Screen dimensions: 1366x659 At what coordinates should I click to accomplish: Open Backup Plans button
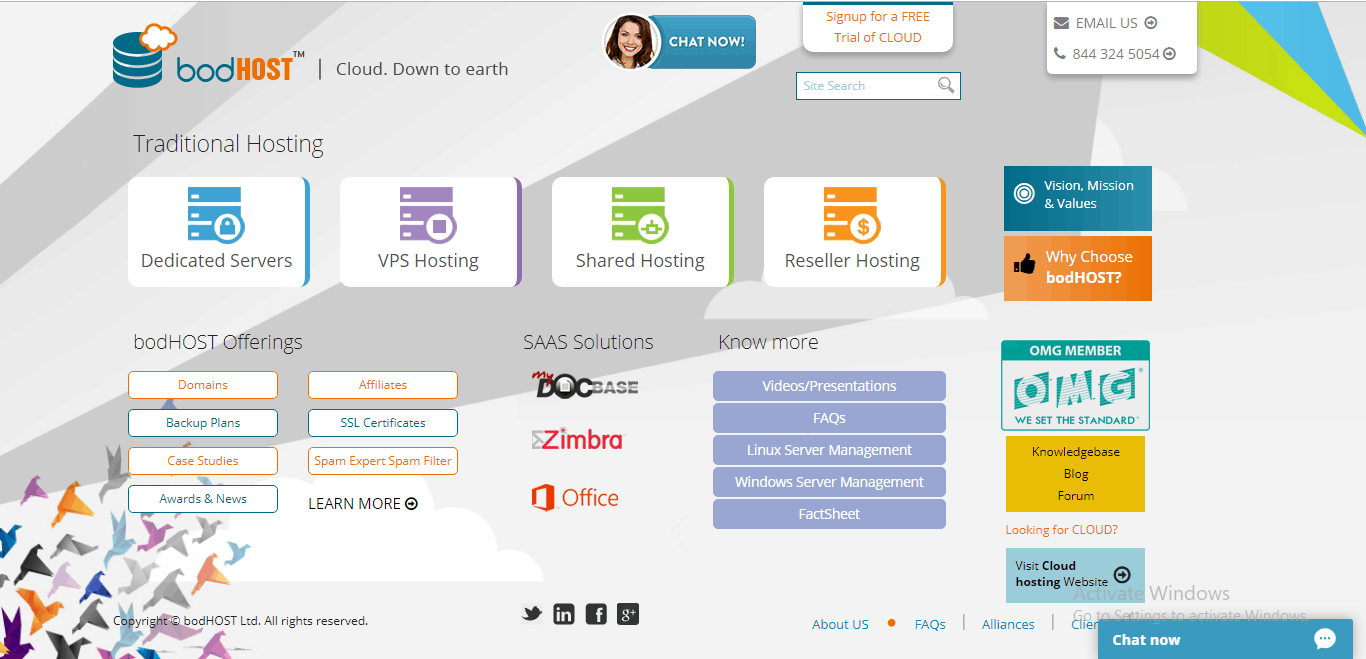(203, 423)
